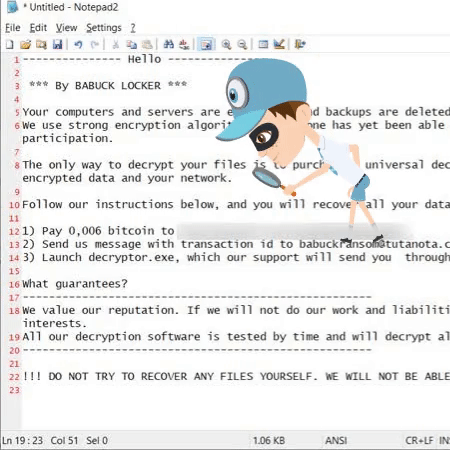The height and width of the screenshot is (450, 450).
Task: Copy selection using the Copy icon
Action: click(131, 44)
